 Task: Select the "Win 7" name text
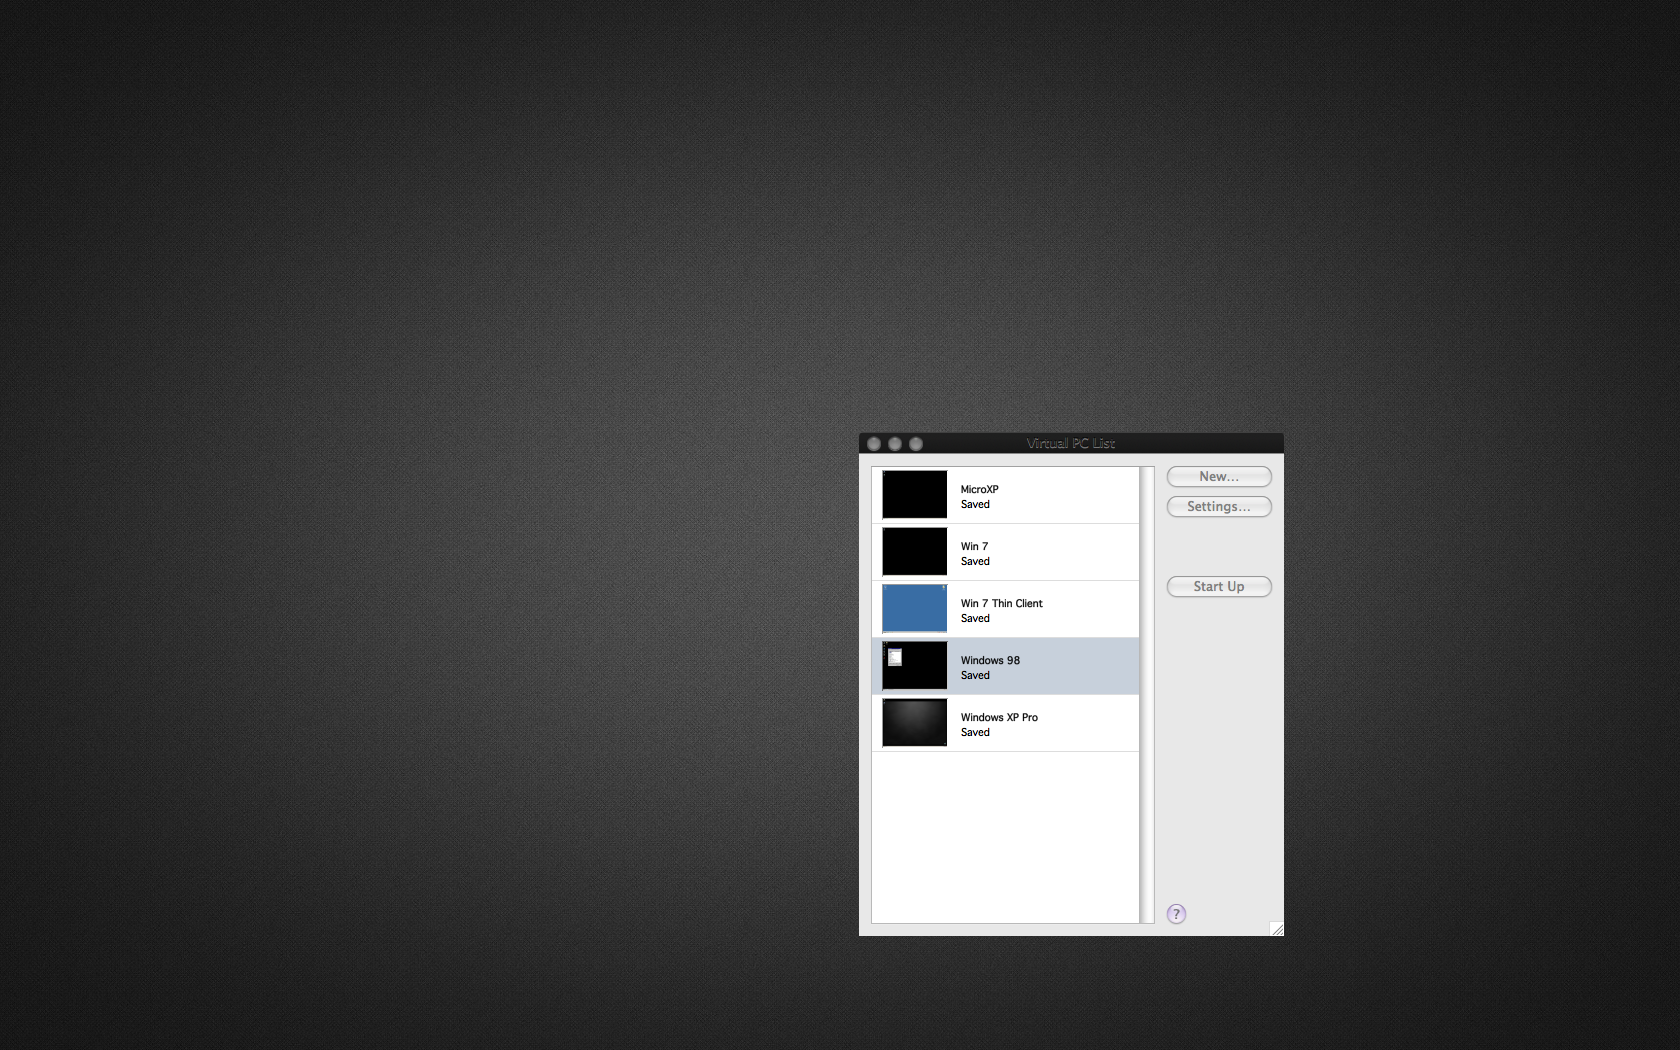click(974, 546)
